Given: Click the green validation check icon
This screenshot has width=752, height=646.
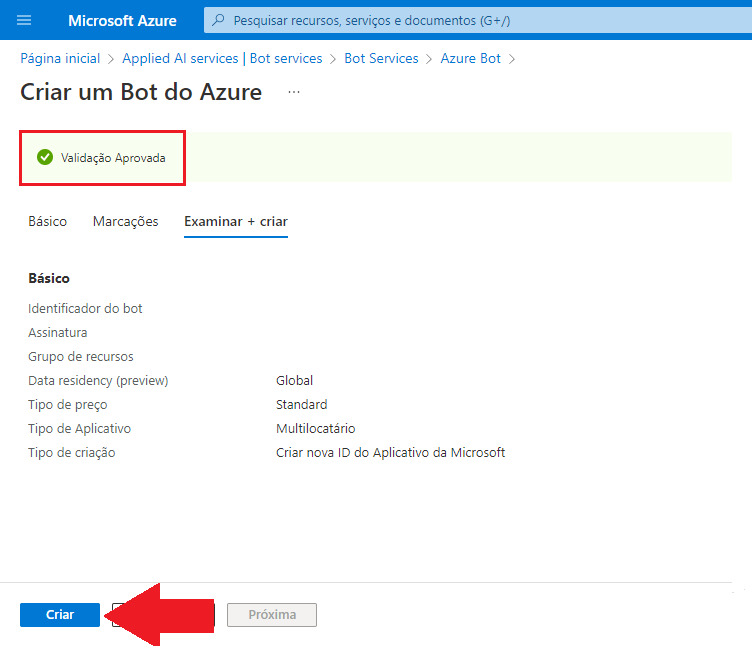Looking at the screenshot, I should point(45,157).
